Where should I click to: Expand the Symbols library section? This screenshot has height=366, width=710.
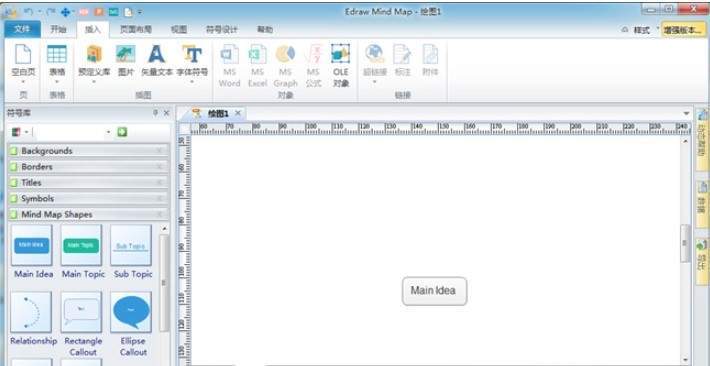(x=89, y=198)
